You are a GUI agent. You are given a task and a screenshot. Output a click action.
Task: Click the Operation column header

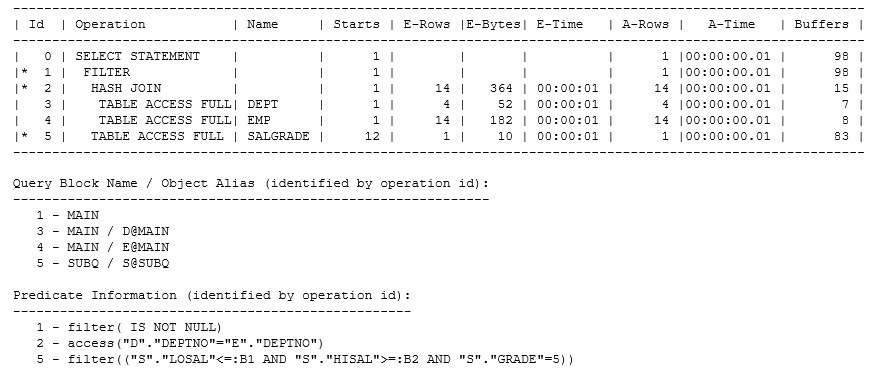[110, 24]
